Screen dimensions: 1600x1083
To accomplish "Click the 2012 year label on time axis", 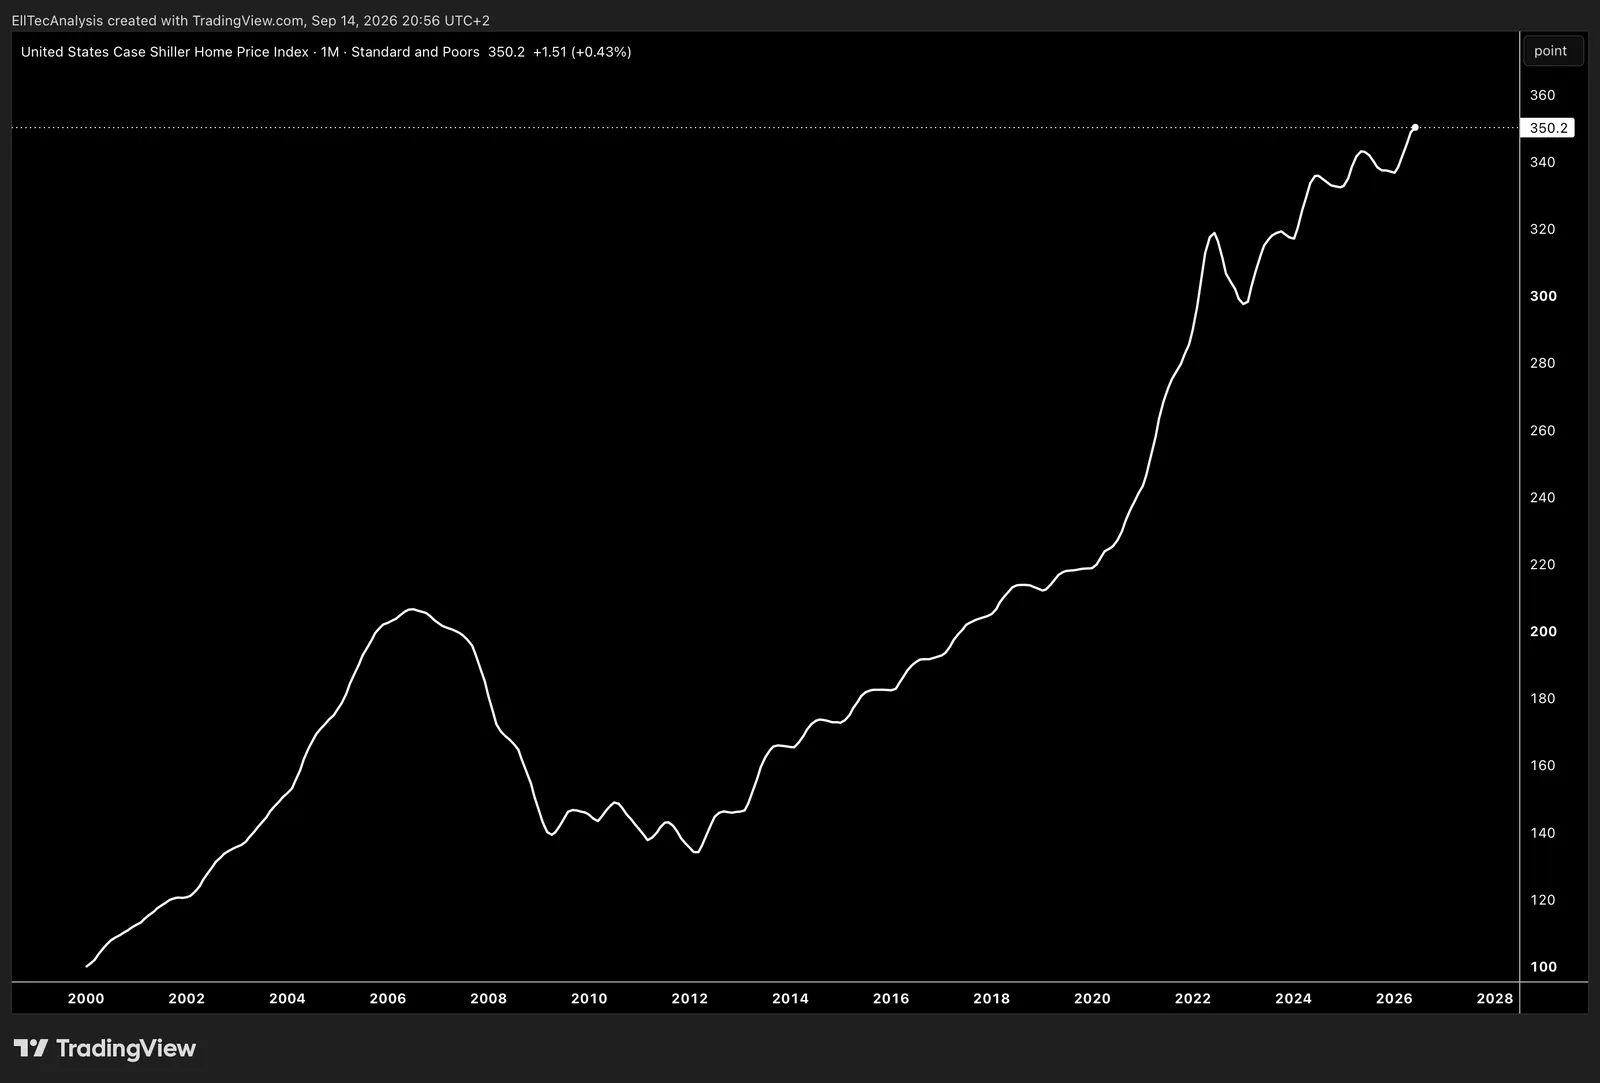I will pos(690,998).
